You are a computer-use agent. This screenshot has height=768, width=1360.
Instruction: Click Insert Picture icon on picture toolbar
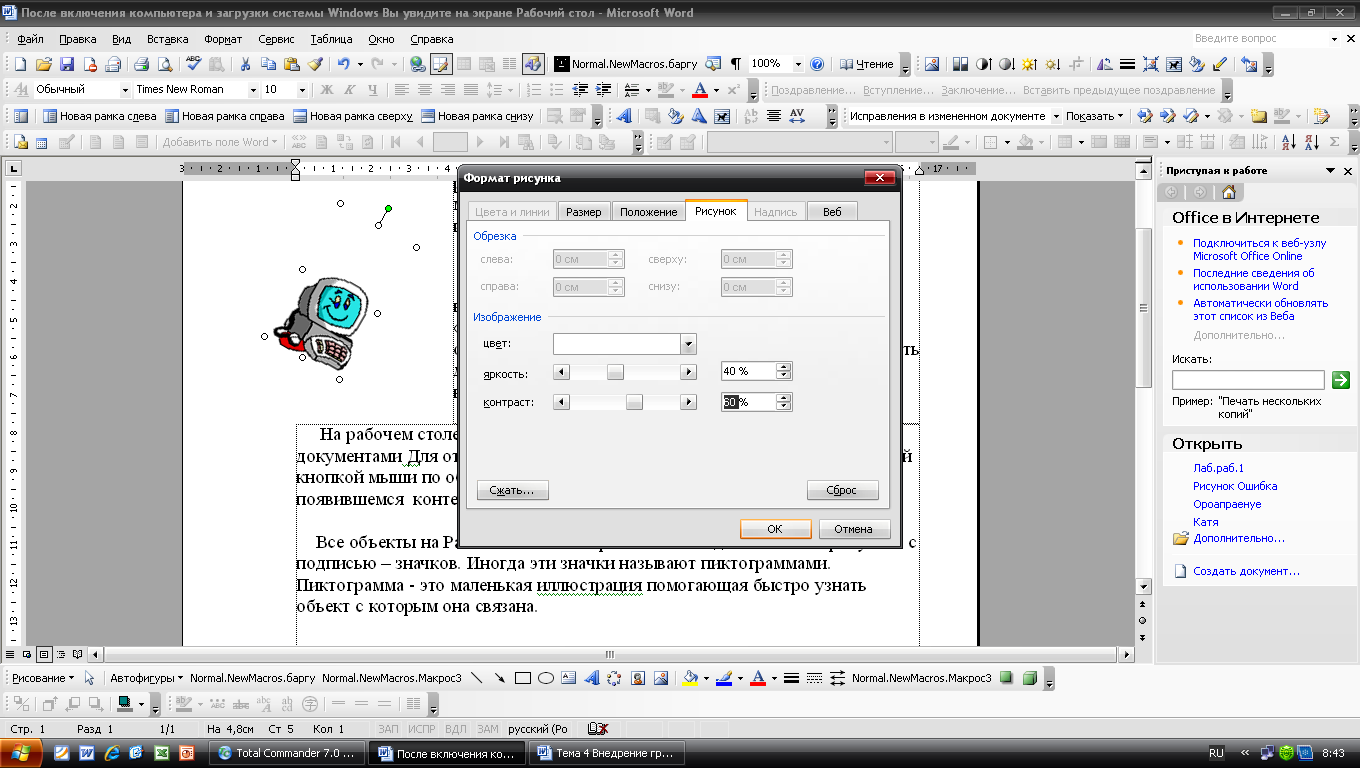pos(932,64)
